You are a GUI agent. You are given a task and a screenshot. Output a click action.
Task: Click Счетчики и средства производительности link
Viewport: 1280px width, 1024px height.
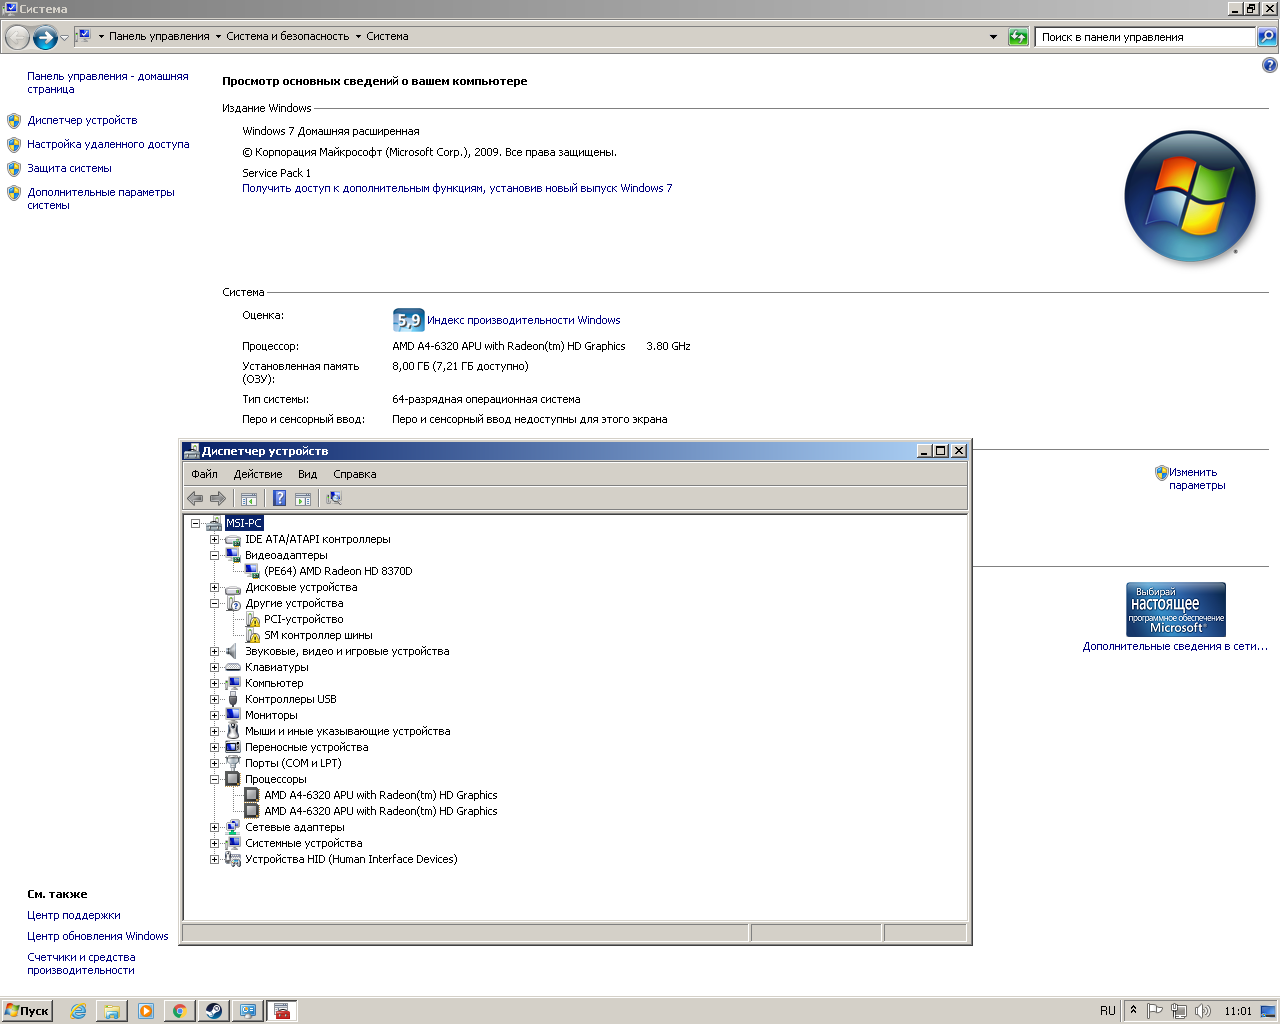(x=81, y=964)
